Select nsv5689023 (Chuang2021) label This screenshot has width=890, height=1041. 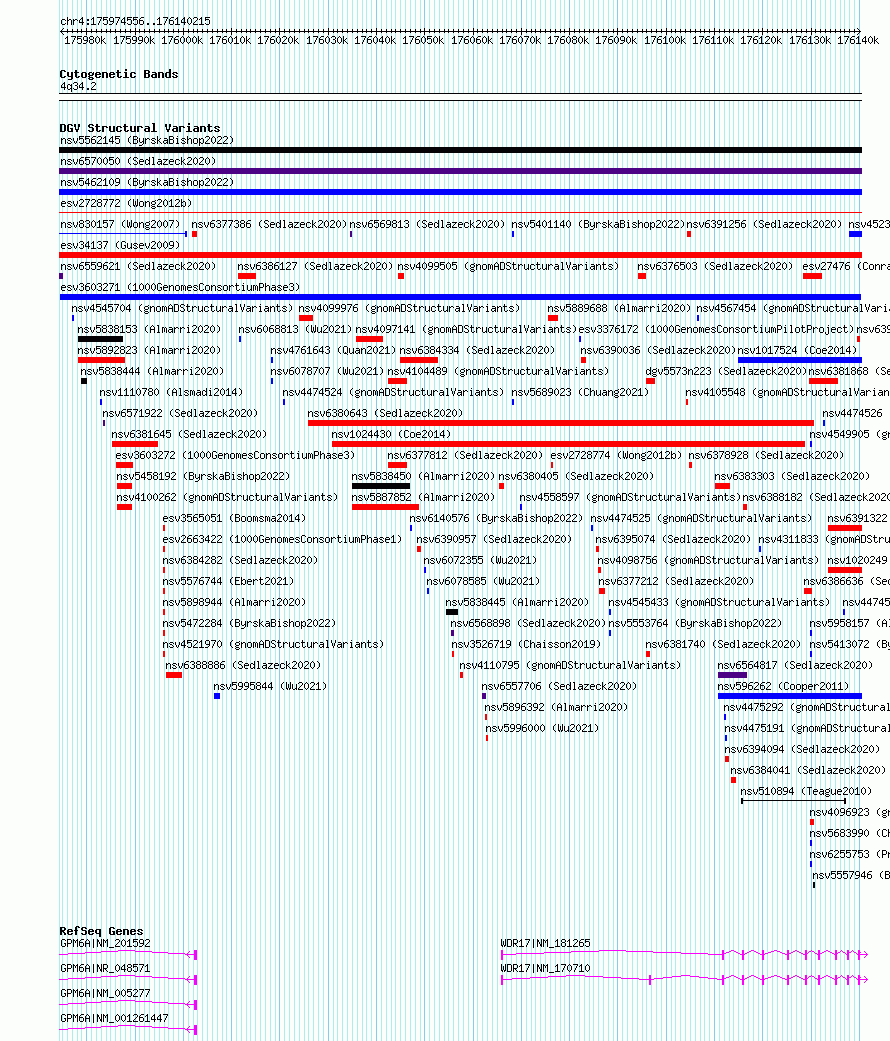tap(580, 392)
